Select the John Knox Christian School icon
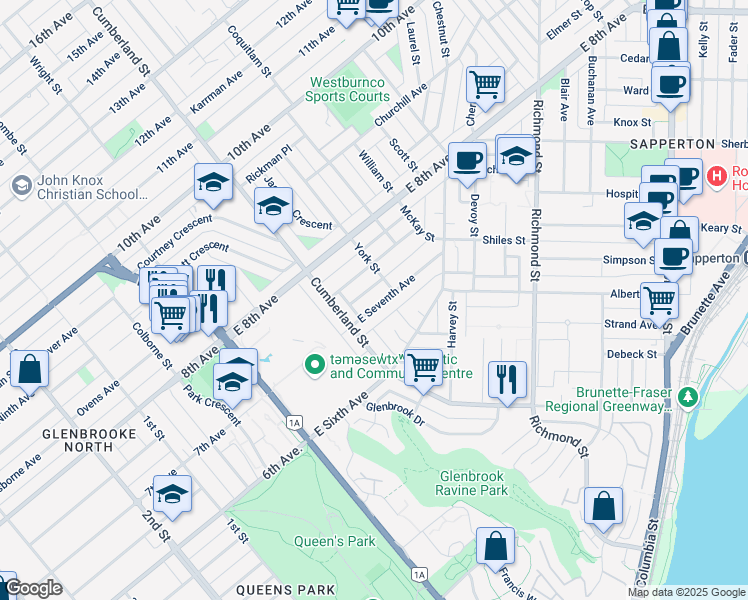The height and width of the screenshot is (600, 748). tap(22, 186)
